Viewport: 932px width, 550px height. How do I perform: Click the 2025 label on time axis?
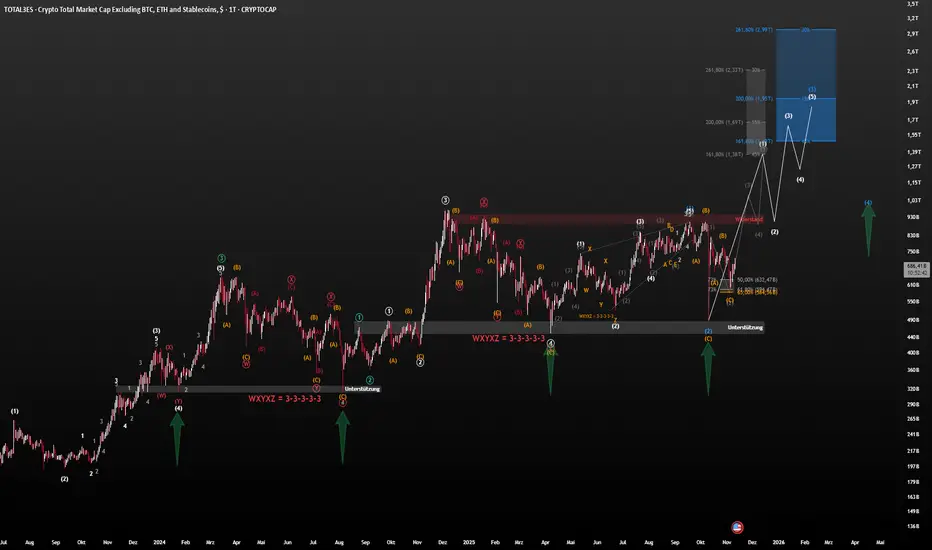click(x=468, y=541)
